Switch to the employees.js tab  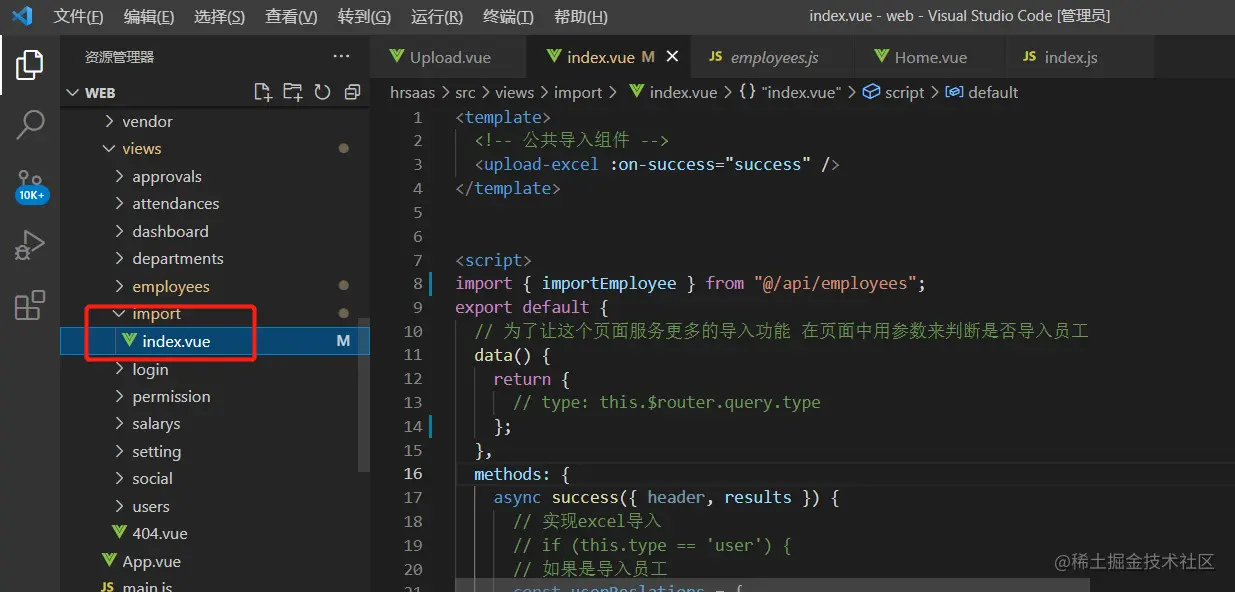(773, 57)
